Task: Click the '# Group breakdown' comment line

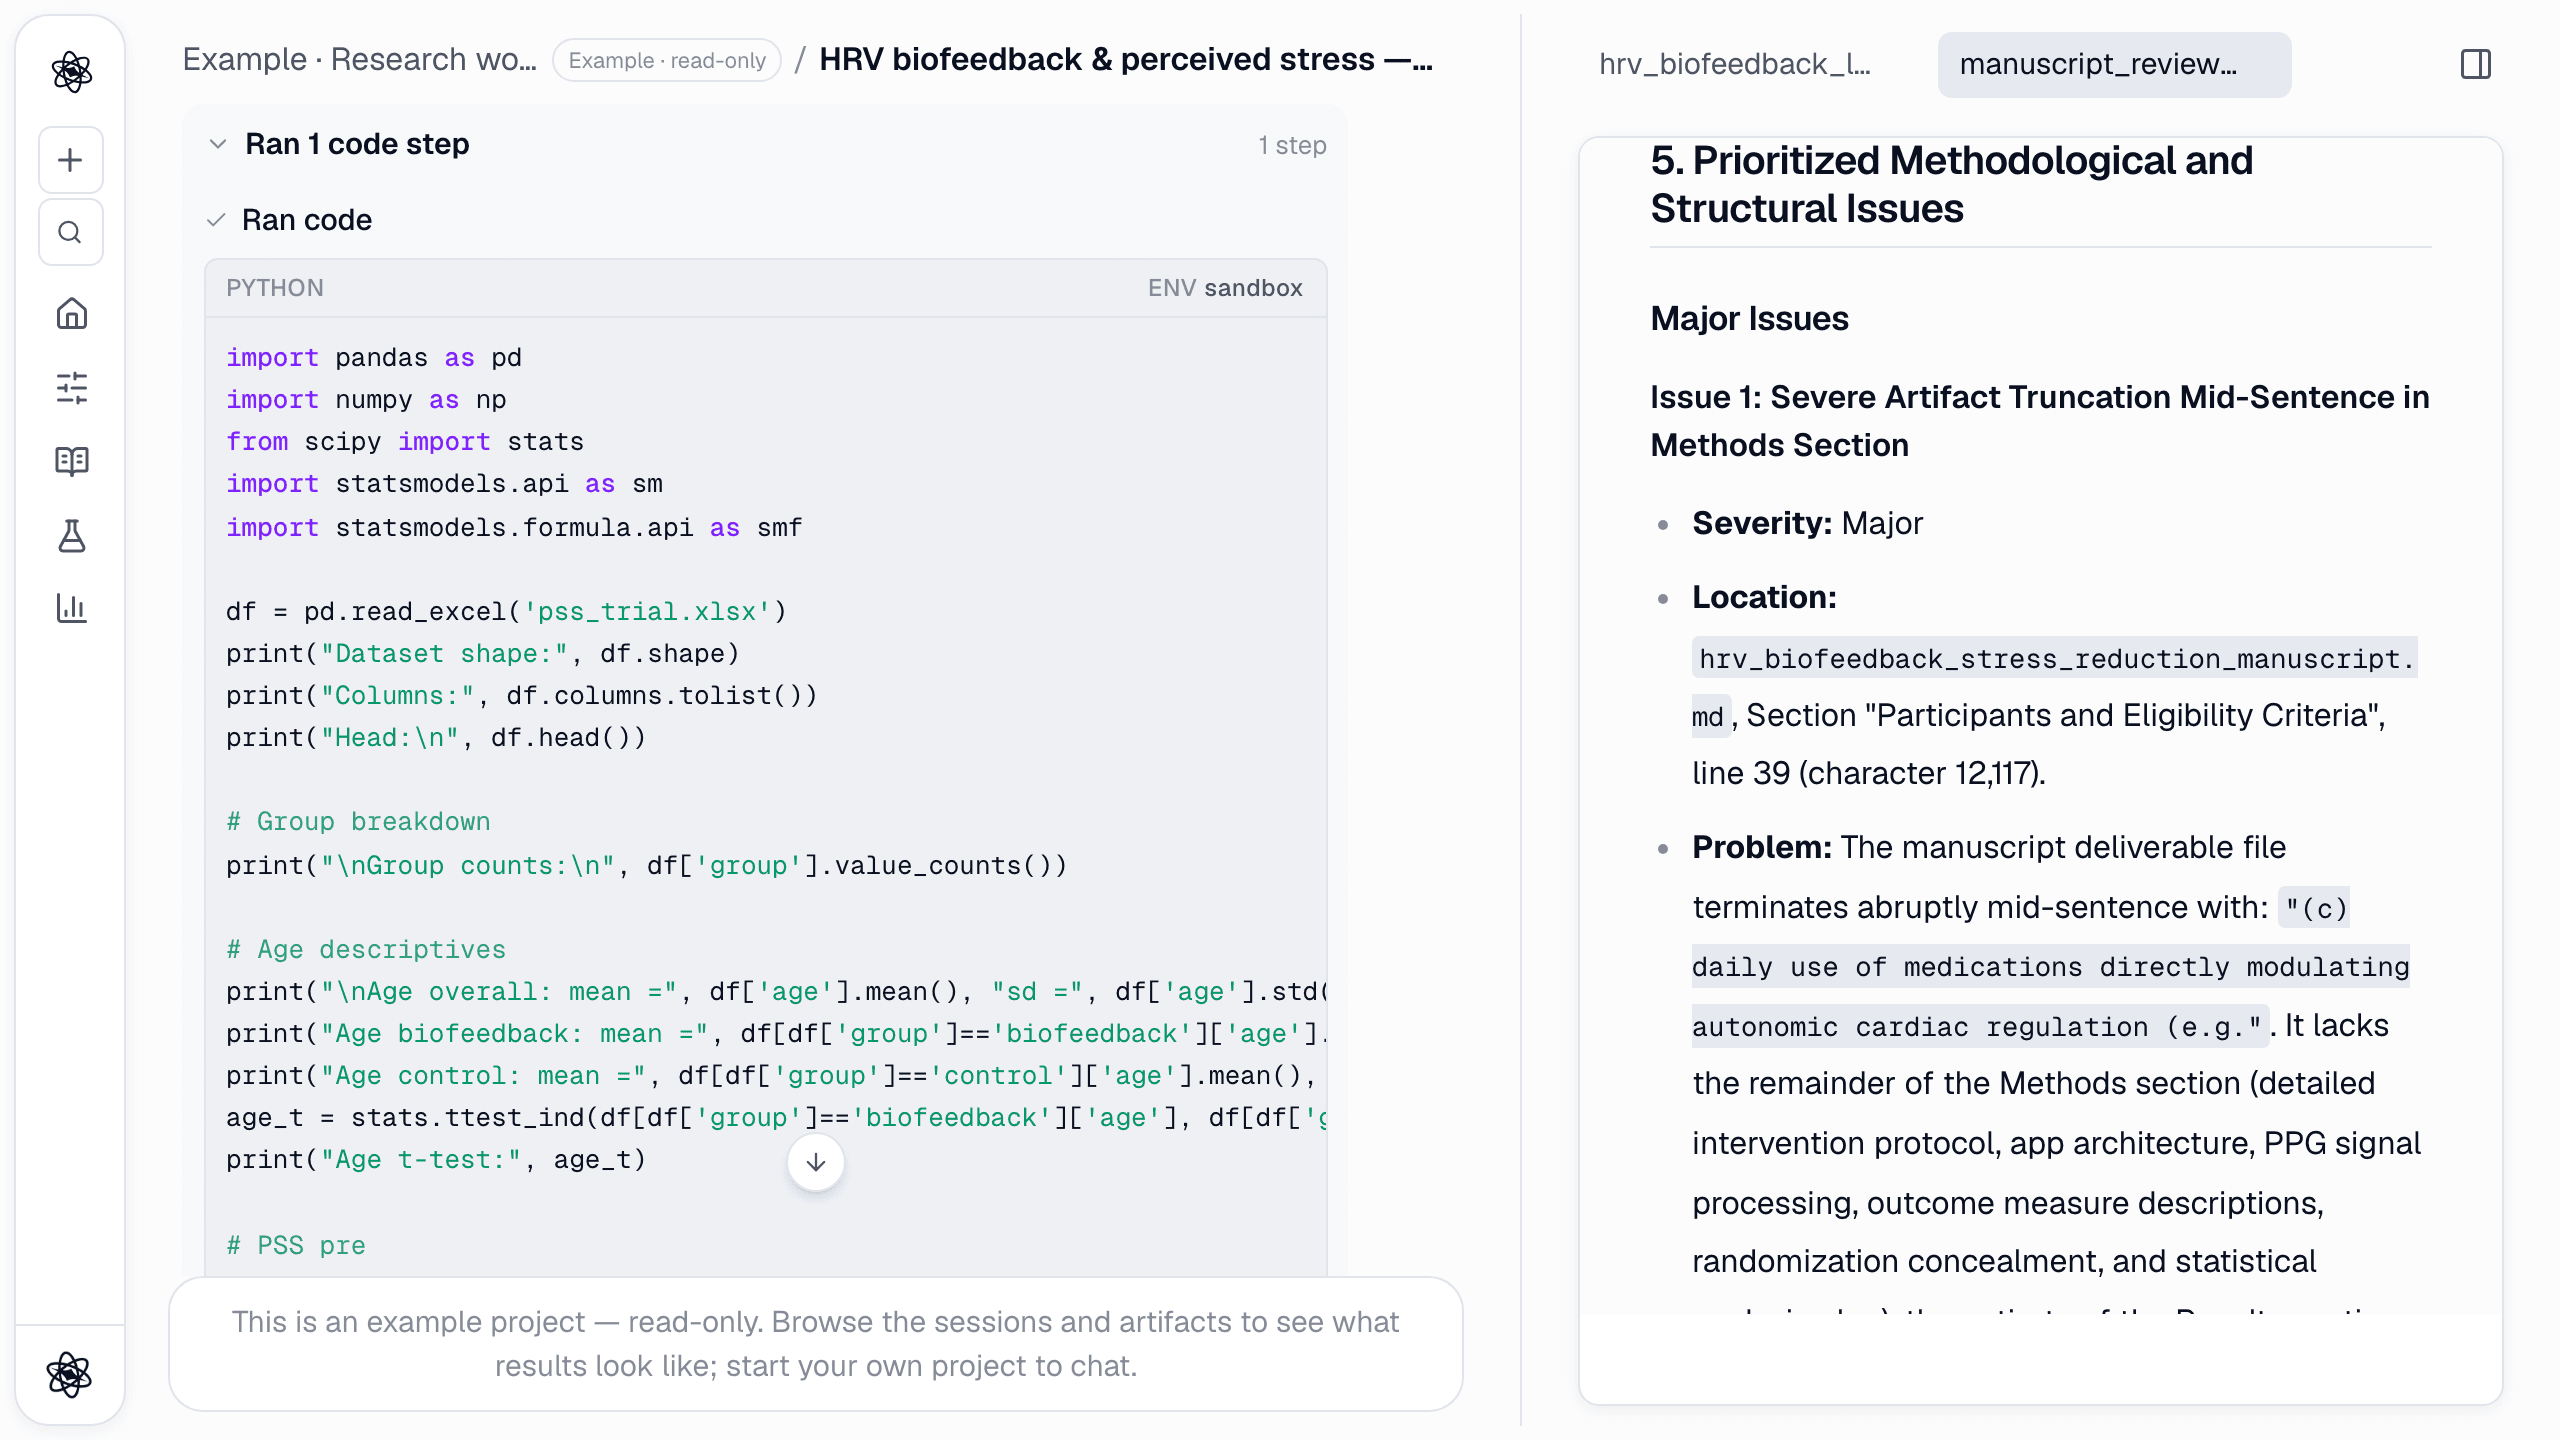Action: click(358, 822)
